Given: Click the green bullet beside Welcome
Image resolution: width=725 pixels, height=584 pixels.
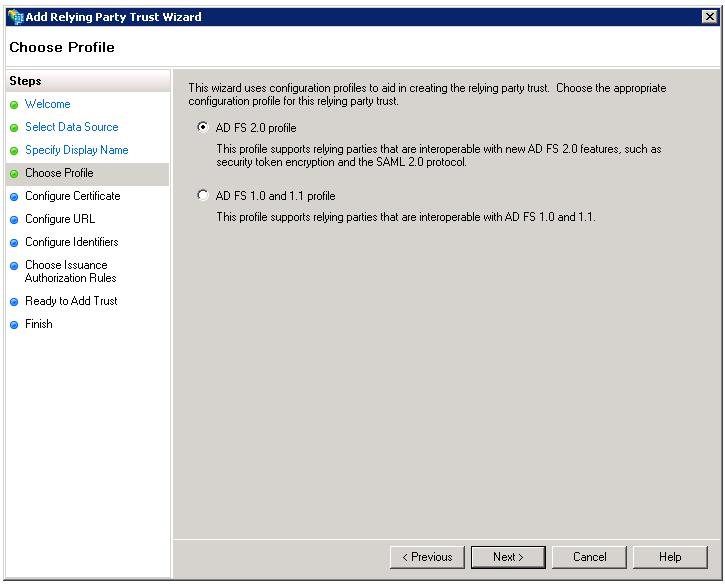Looking at the screenshot, I should 14,105.
